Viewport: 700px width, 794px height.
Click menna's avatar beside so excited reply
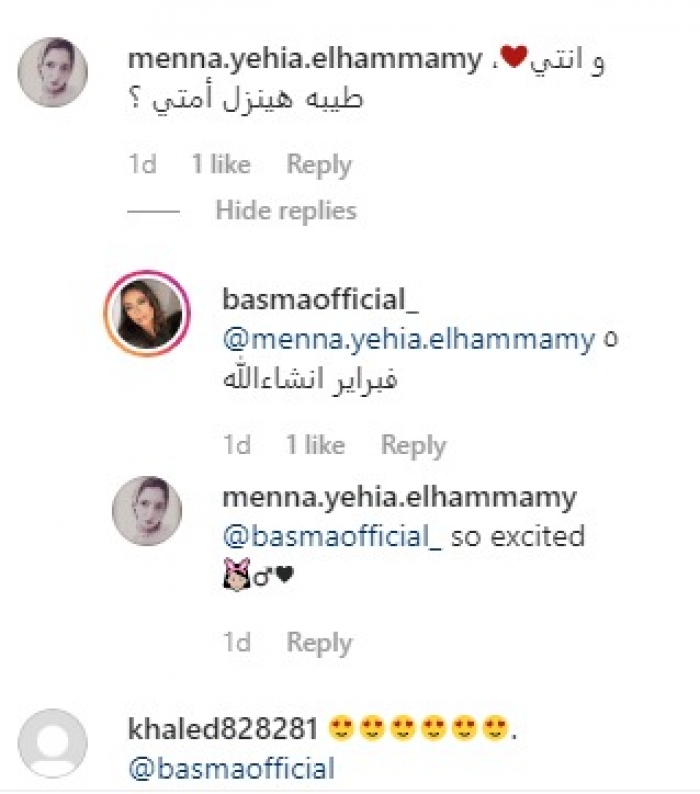(147, 510)
